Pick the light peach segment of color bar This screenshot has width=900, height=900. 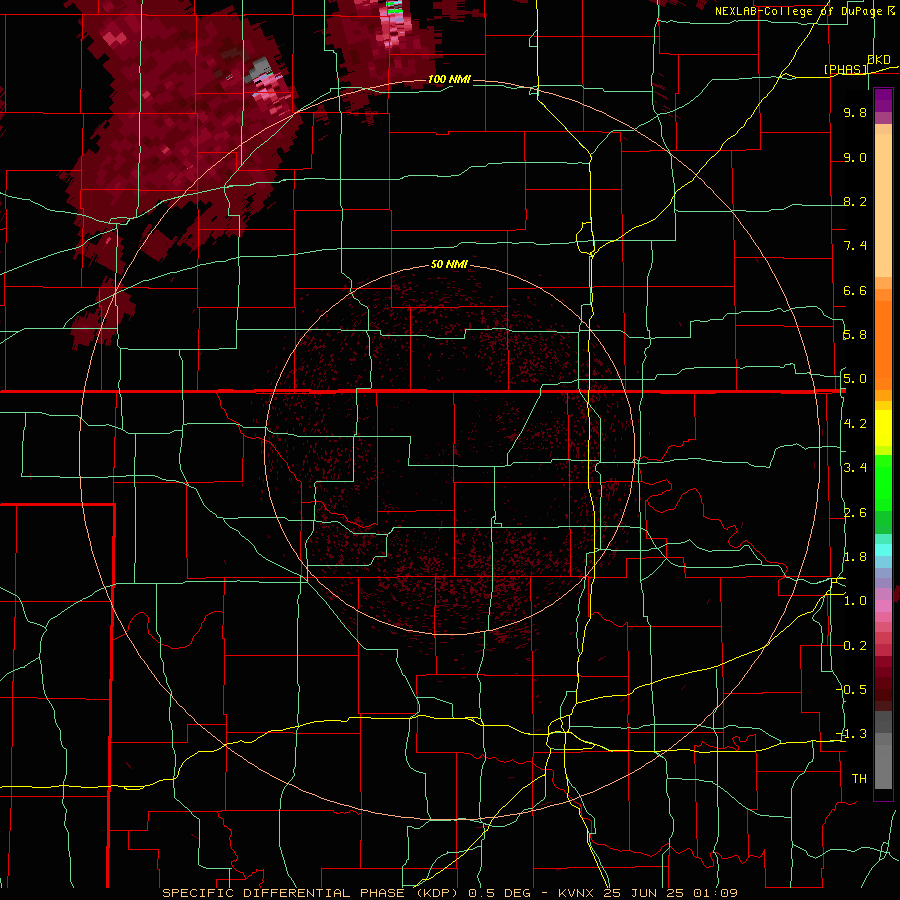(883, 207)
